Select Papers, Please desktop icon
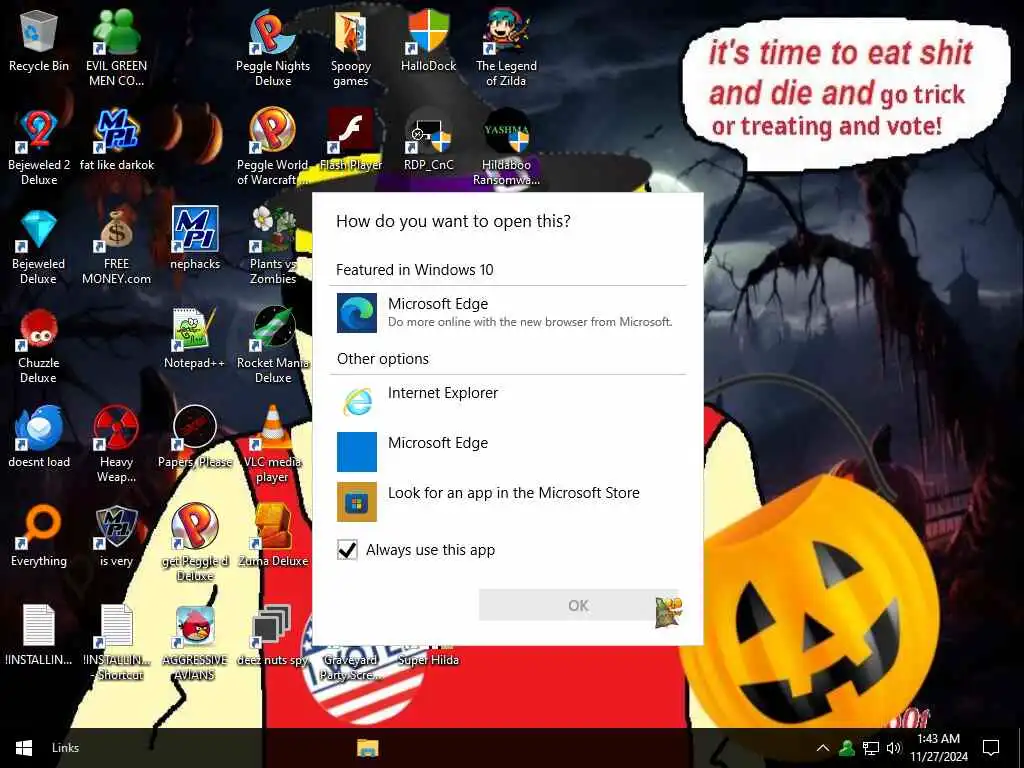 click(195, 438)
